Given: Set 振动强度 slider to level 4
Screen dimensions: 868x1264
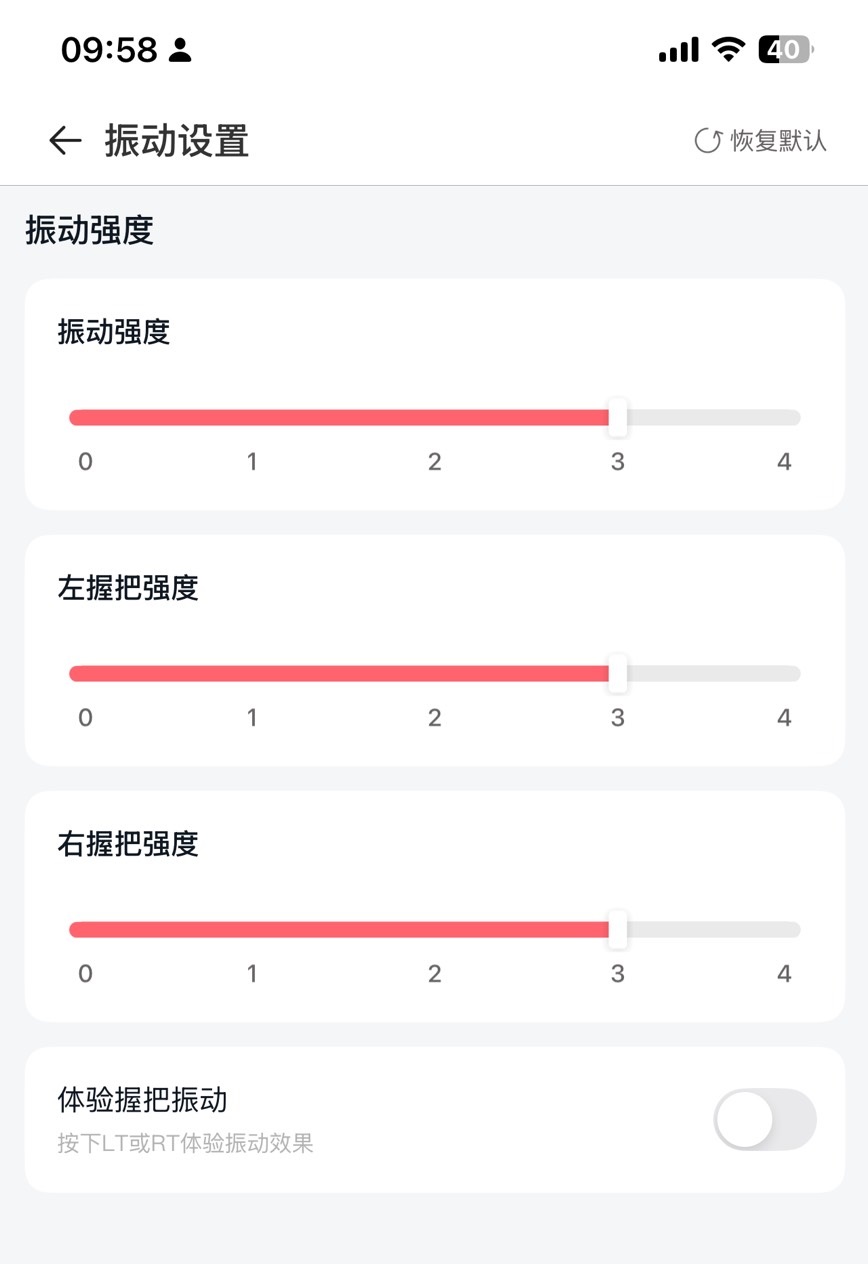Looking at the screenshot, I should 785,418.
